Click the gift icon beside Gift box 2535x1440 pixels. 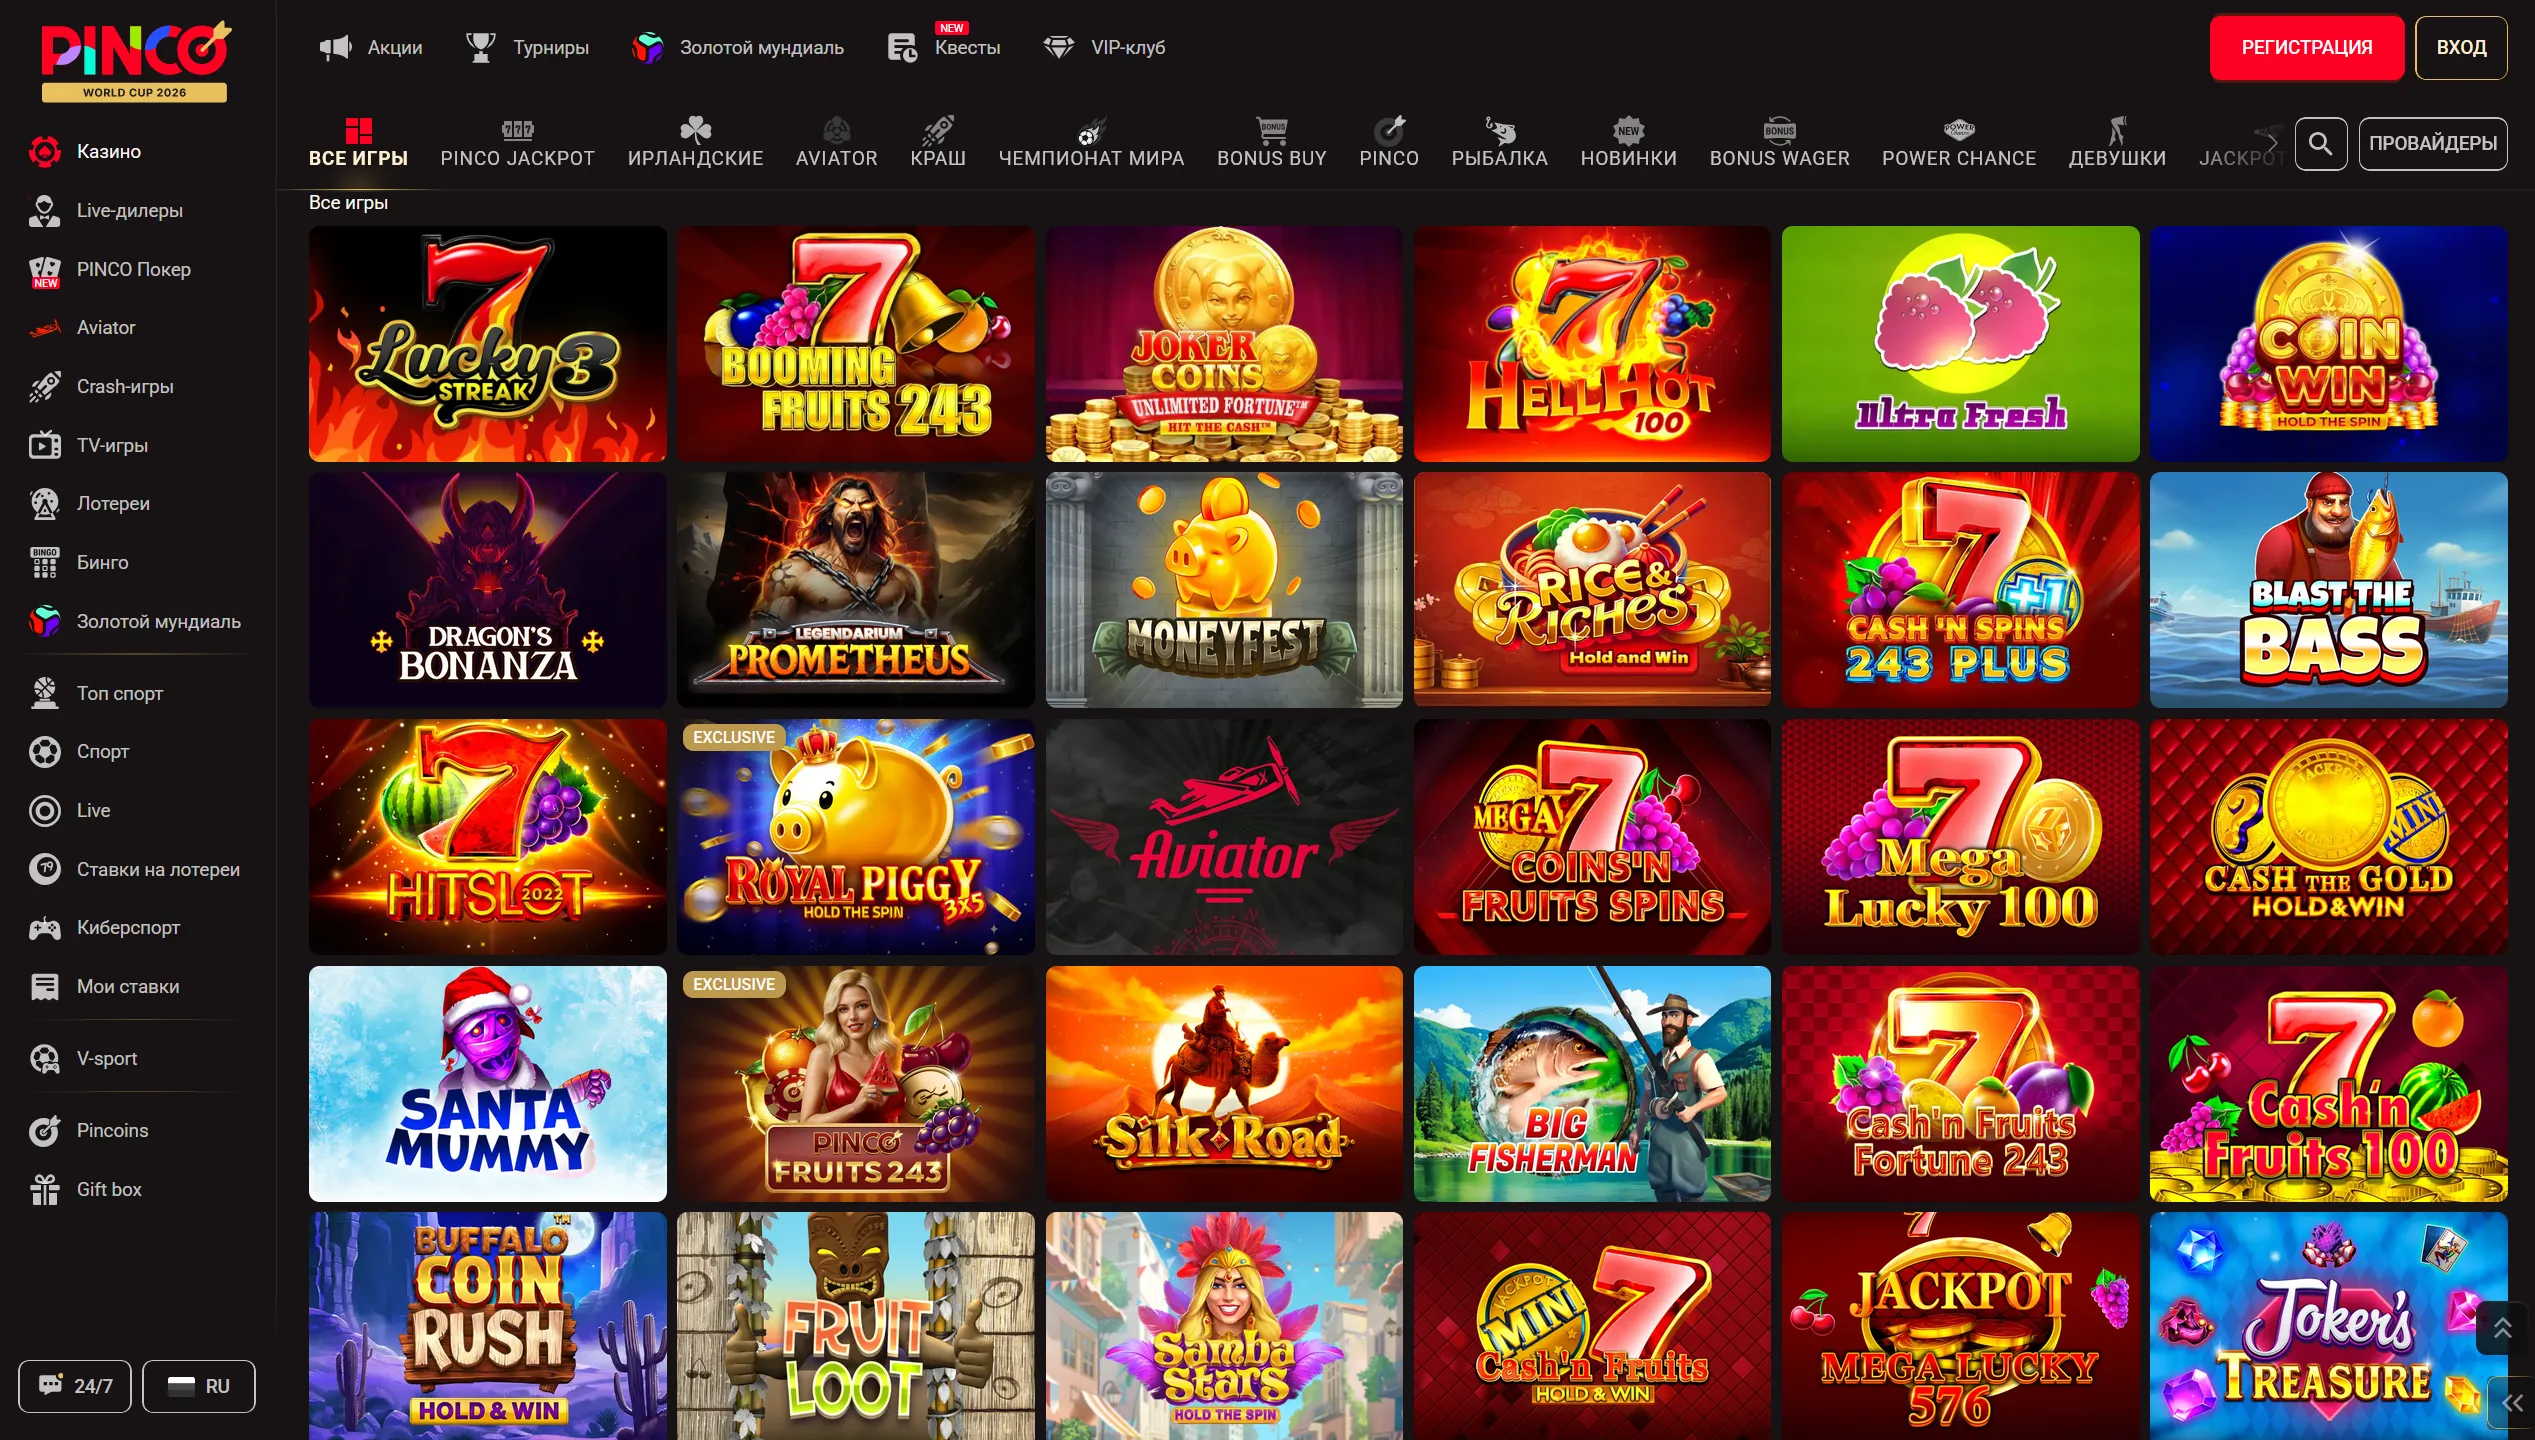[x=44, y=1190]
